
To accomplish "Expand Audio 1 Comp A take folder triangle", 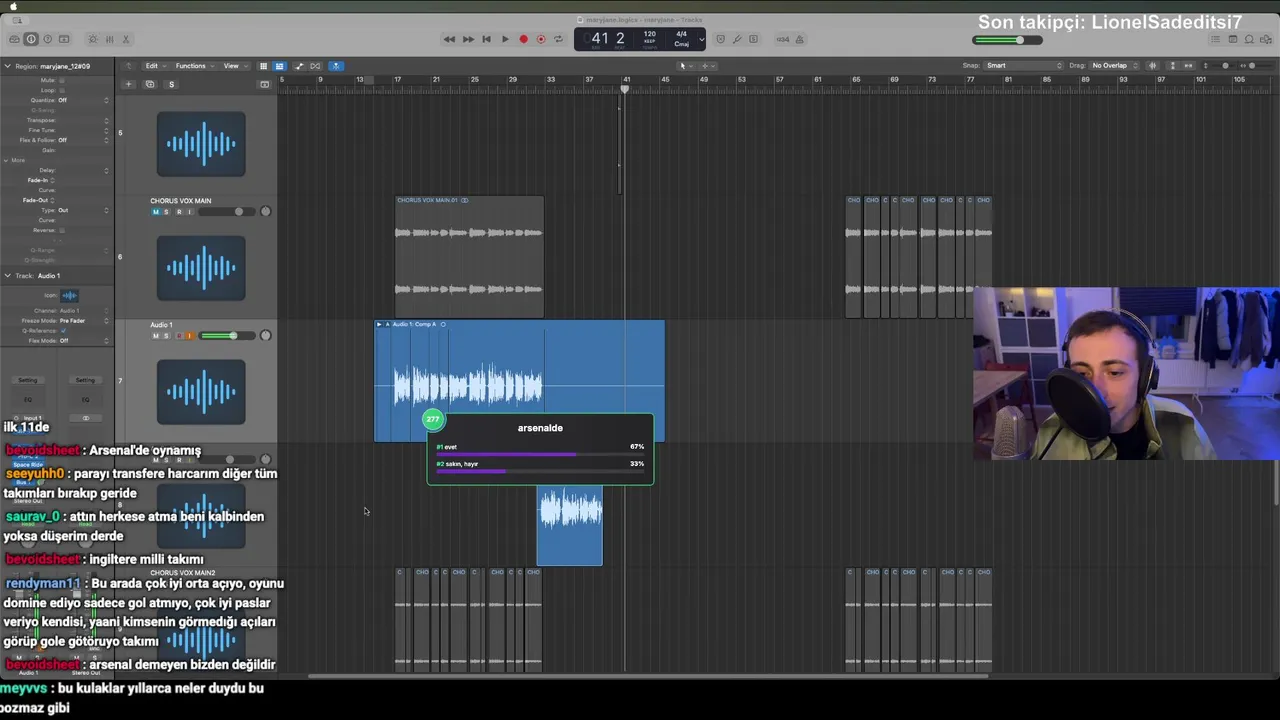I will (379, 324).
